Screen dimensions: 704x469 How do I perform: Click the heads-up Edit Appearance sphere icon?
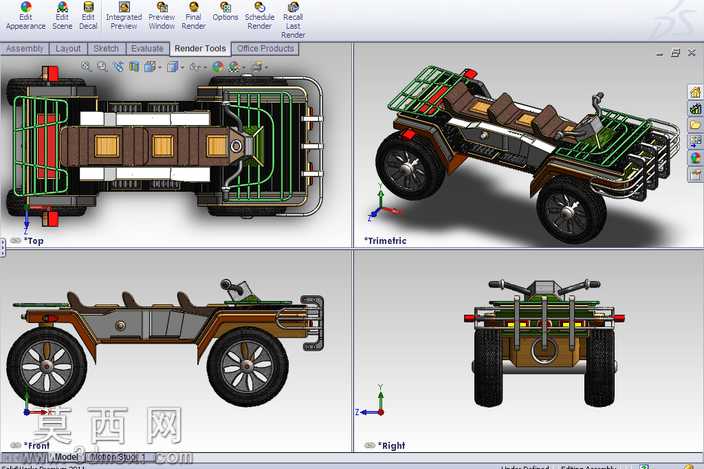coord(218,67)
